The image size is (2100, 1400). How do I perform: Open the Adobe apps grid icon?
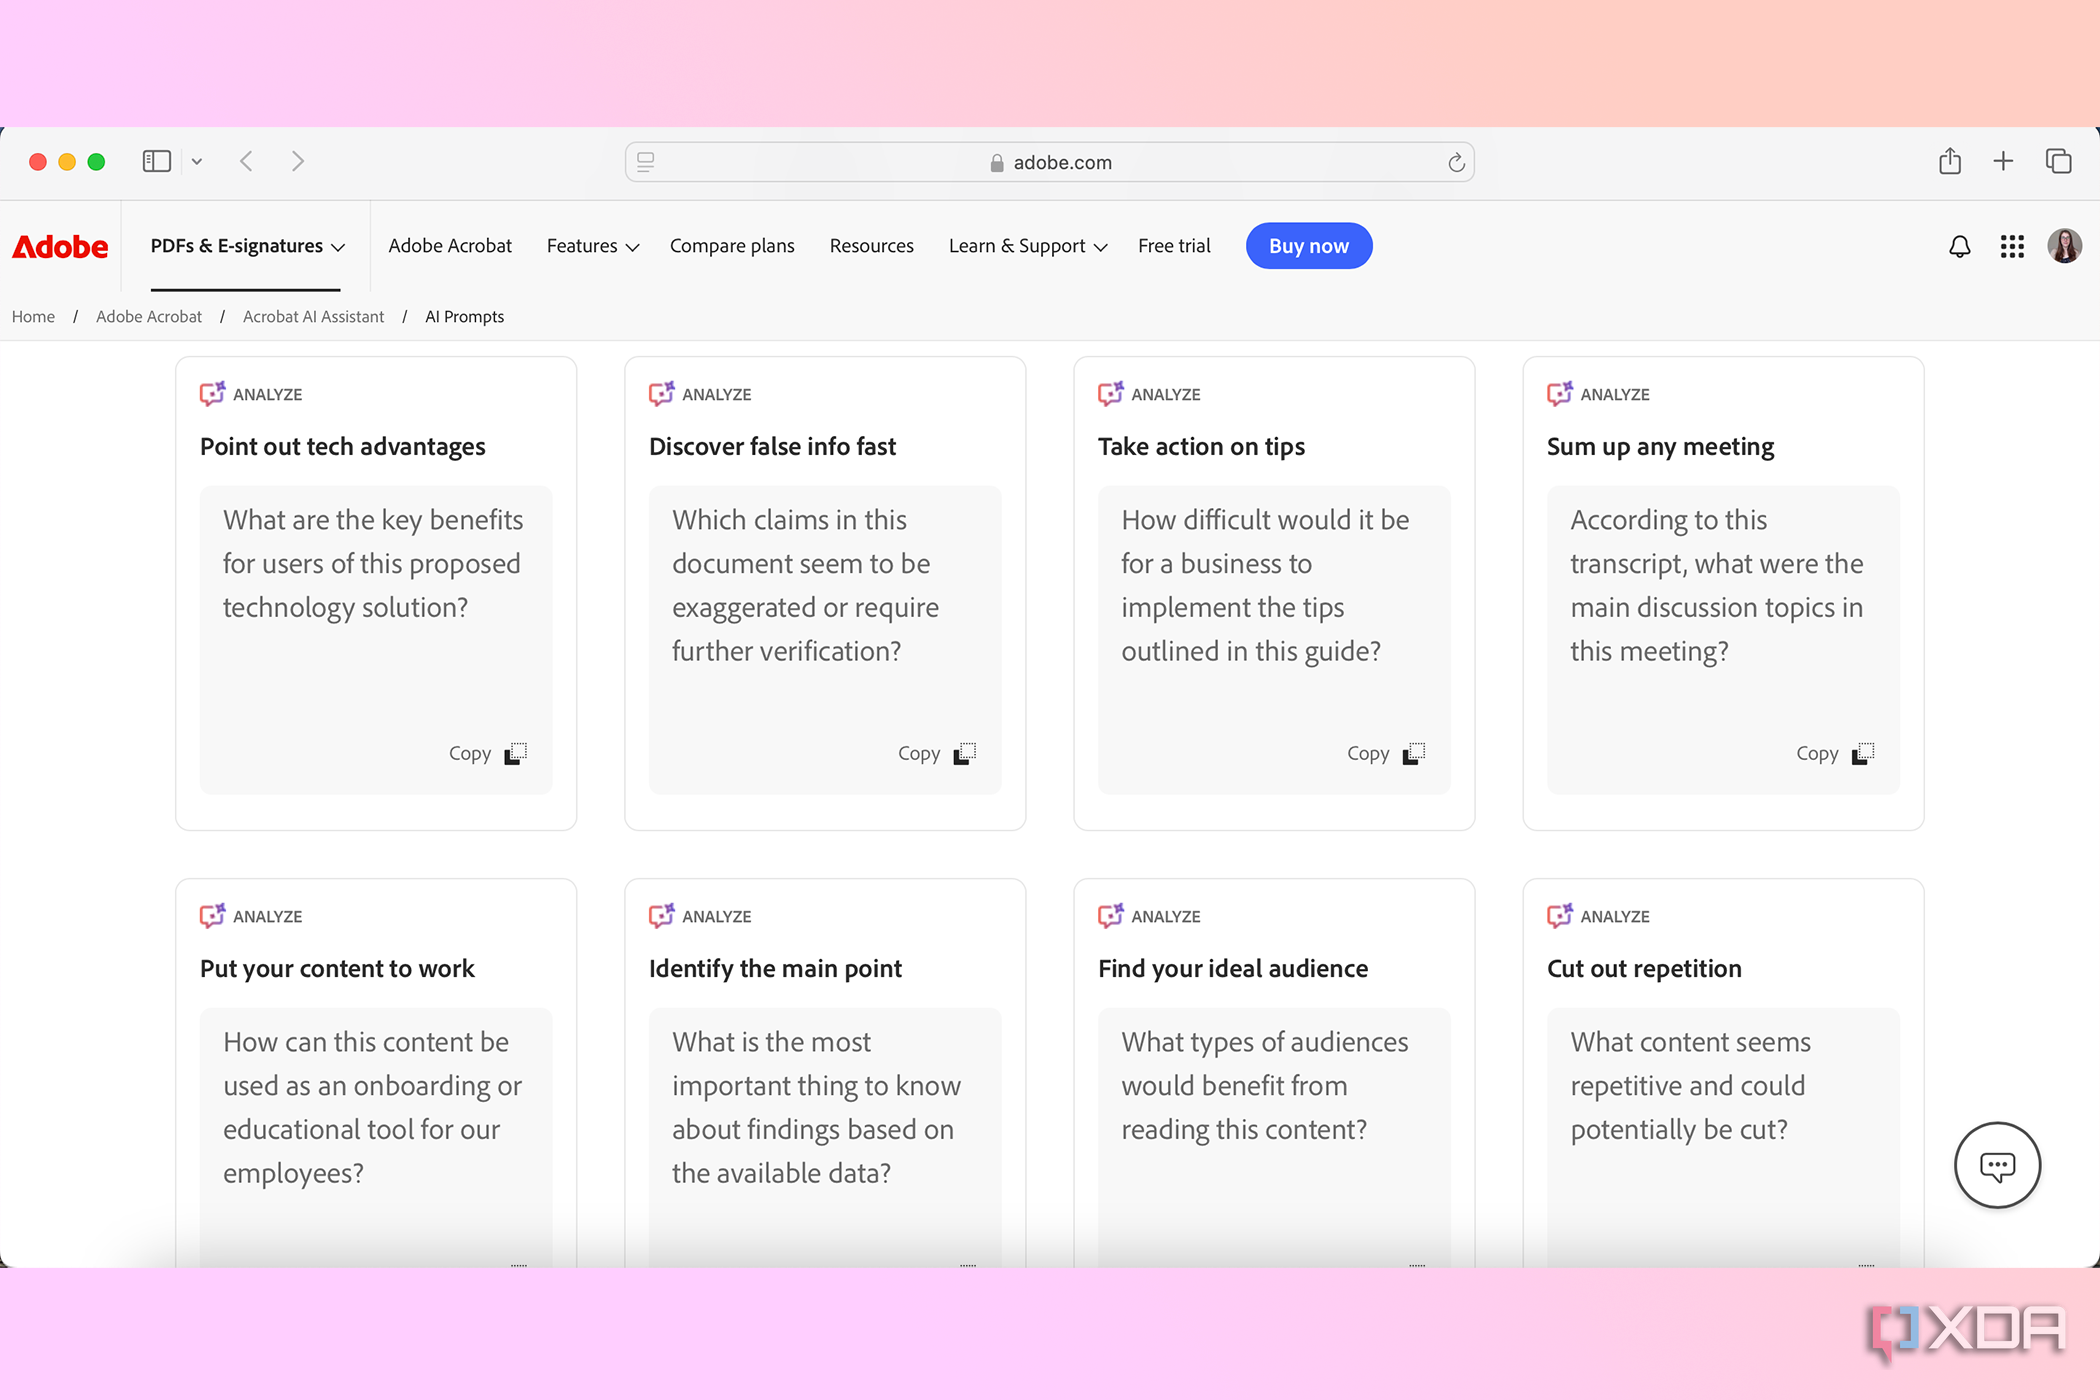point(2012,246)
